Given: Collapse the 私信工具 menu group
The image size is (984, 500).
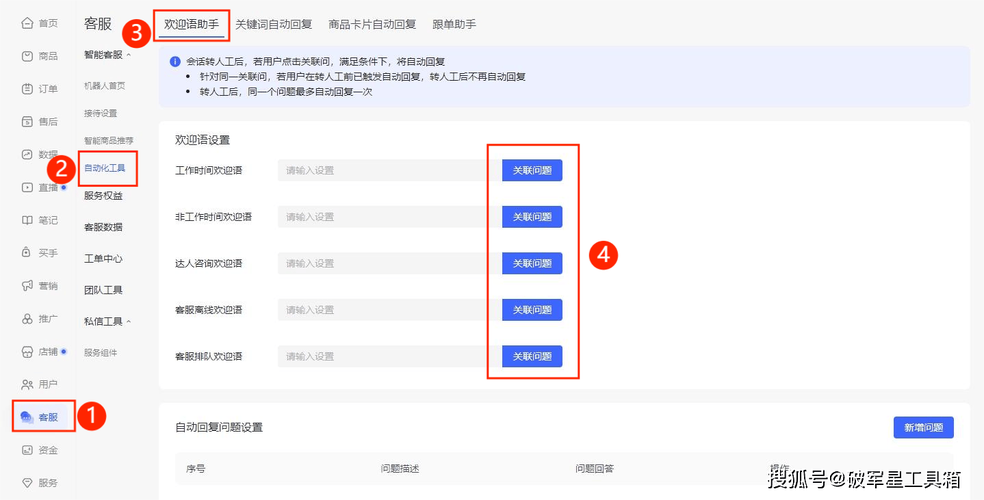Looking at the screenshot, I should click(128, 321).
